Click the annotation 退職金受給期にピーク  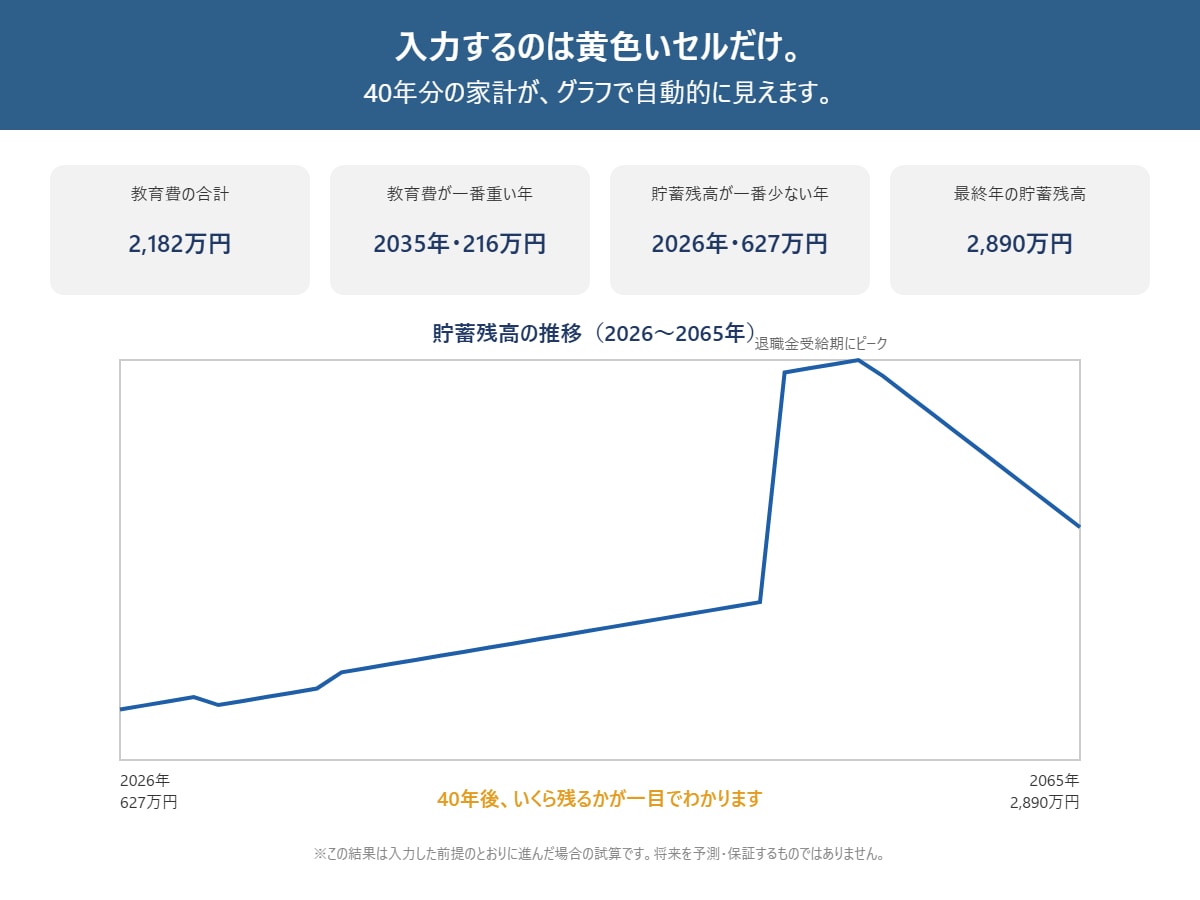coord(821,343)
